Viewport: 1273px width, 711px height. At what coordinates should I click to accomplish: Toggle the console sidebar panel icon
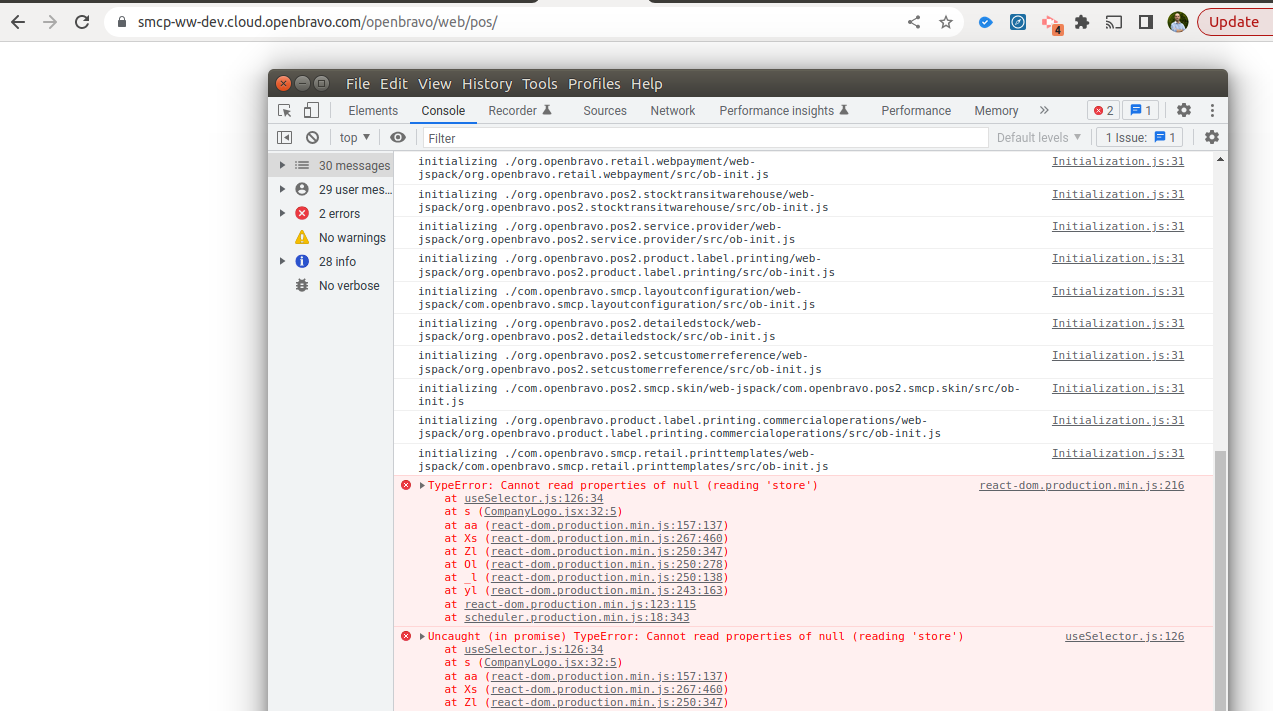click(x=285, y=138)
